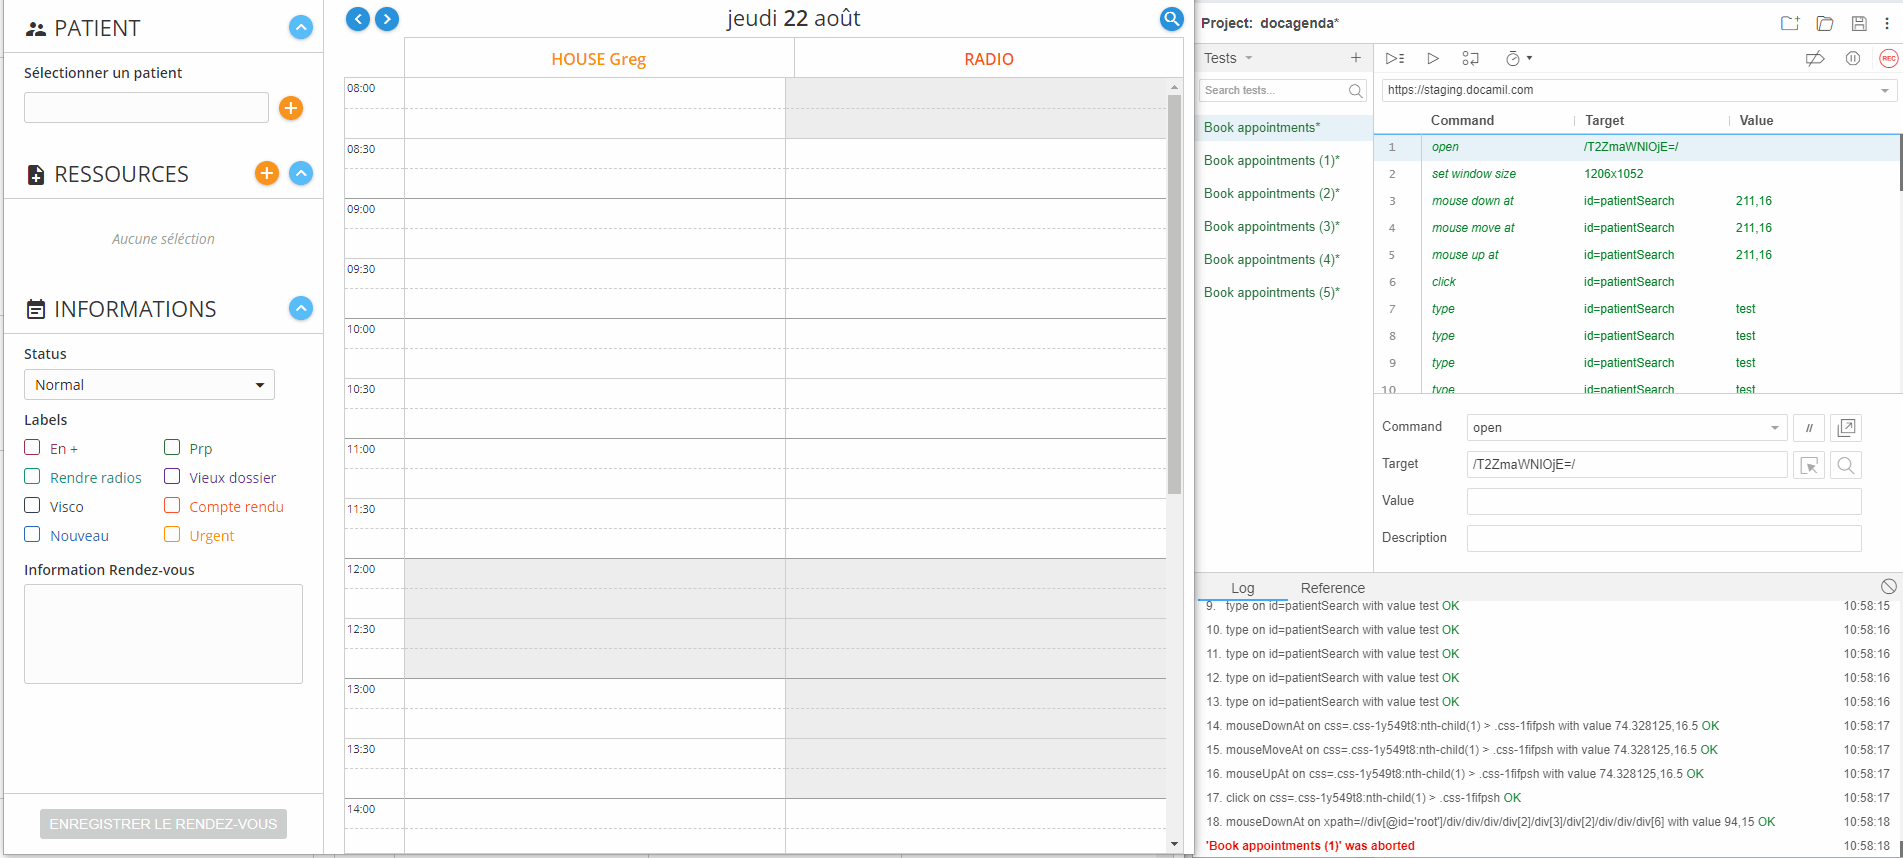Save the docagenda project

click(x=1859, y=23)
